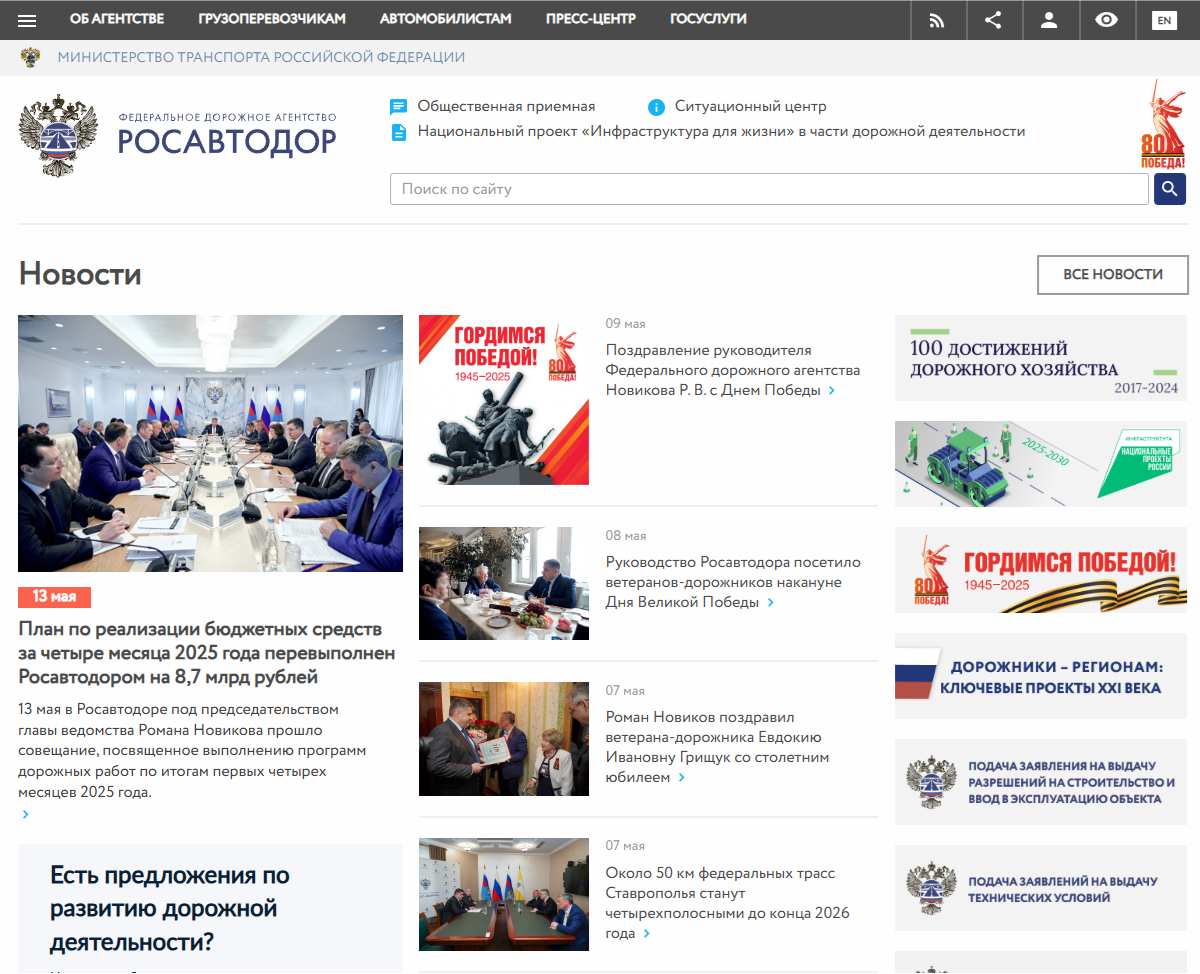Open Гордимся Победой sidebar banner
1200x974 pixels.
pyautogui.click(x=1041, y=570)
